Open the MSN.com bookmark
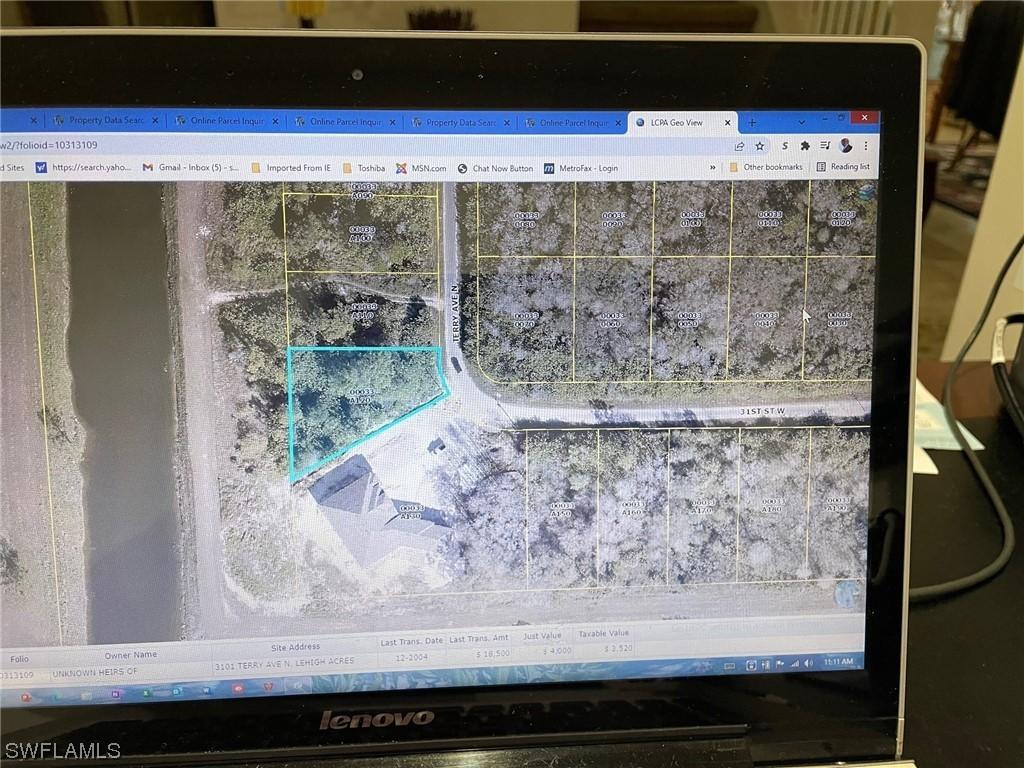The width and height of the screenshot is (1024, 768). (x=422, y=167)
